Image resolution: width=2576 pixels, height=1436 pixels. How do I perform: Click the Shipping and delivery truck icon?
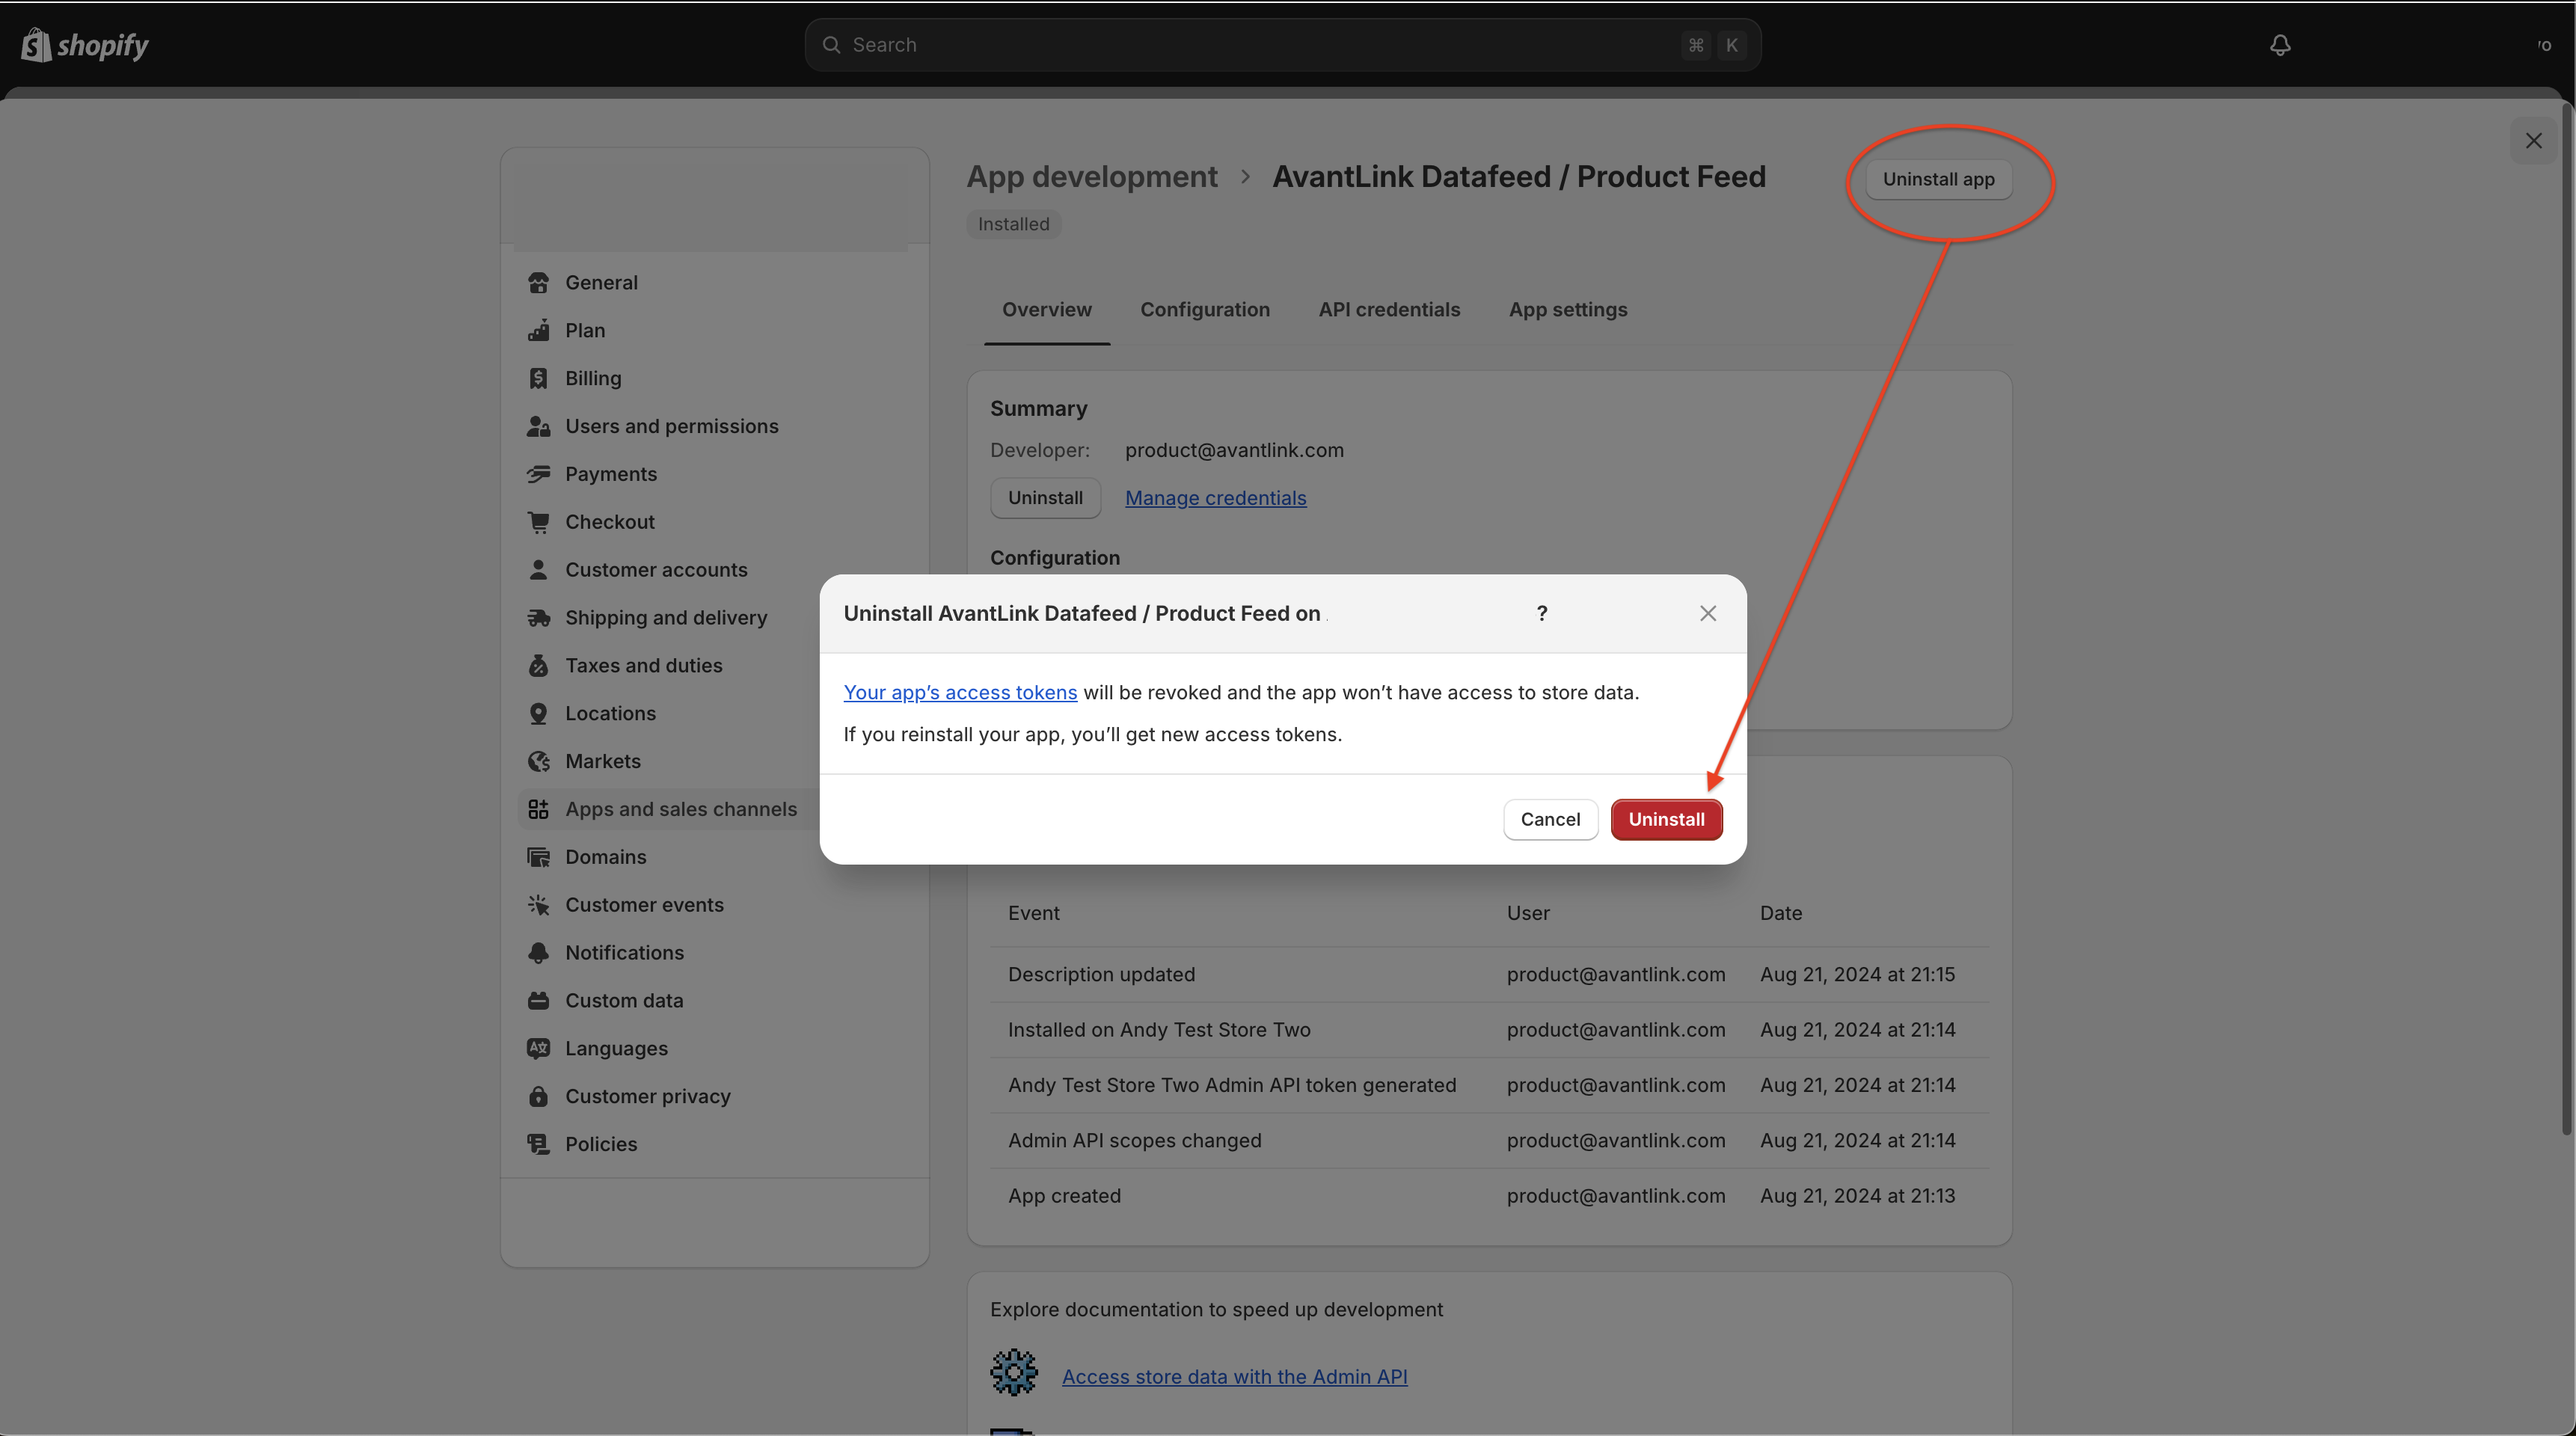point(538,618)
